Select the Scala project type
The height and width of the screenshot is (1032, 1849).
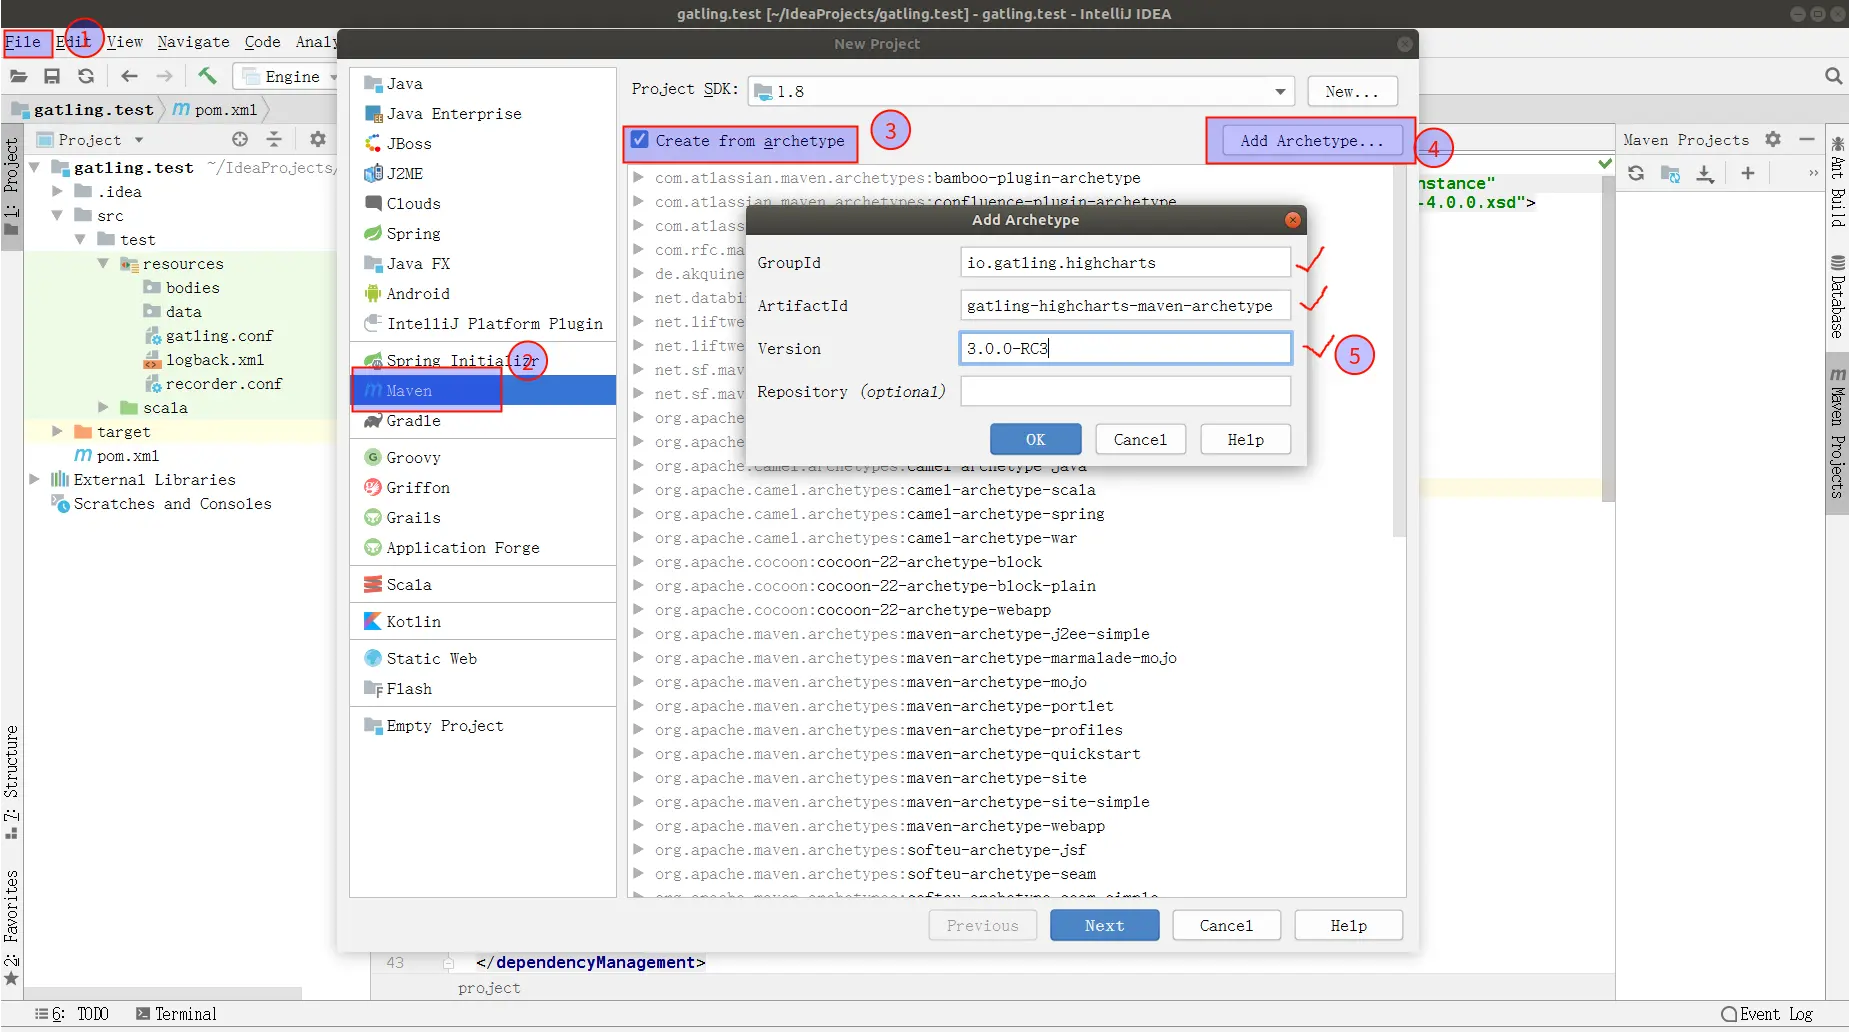(483, 585)
